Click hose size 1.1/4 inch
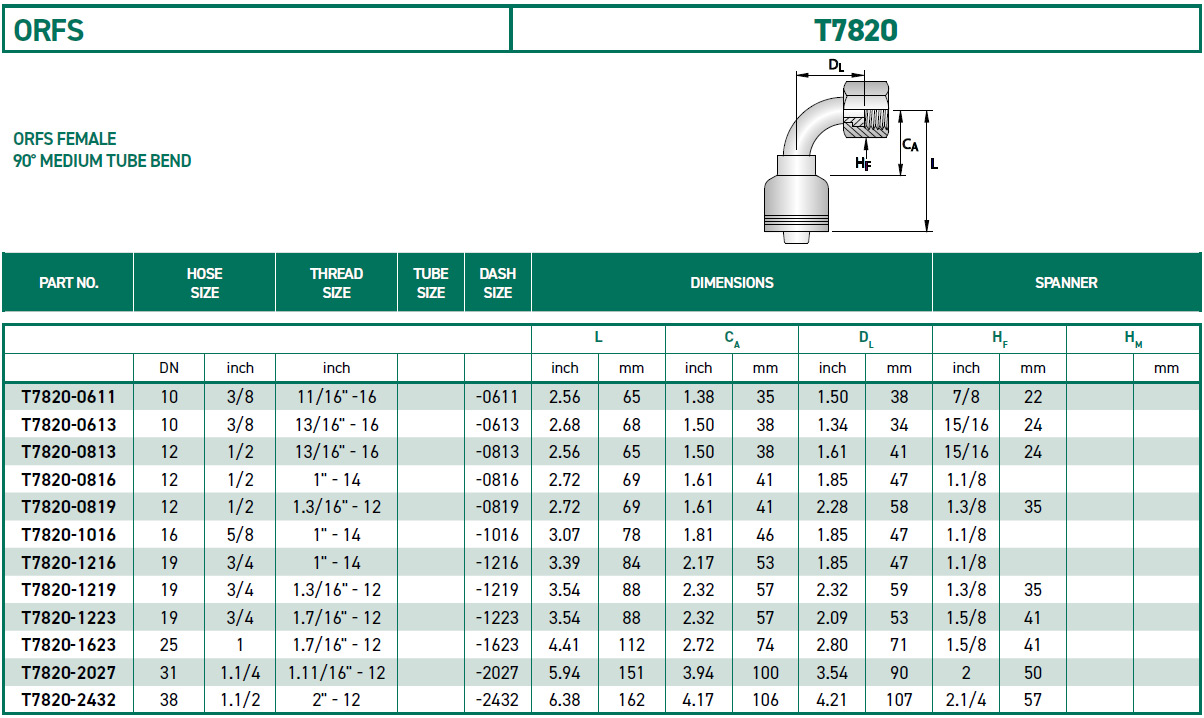 241,673
